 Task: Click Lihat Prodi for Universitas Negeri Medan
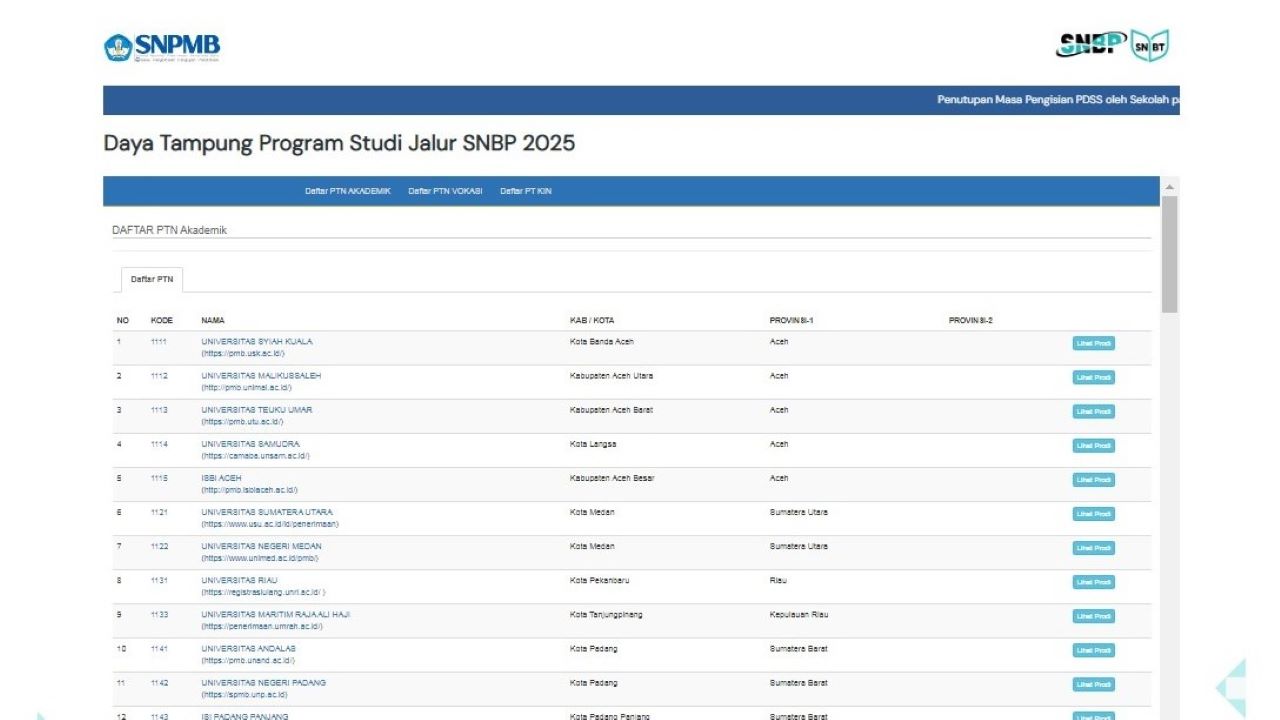click(x=1094, y=548)
